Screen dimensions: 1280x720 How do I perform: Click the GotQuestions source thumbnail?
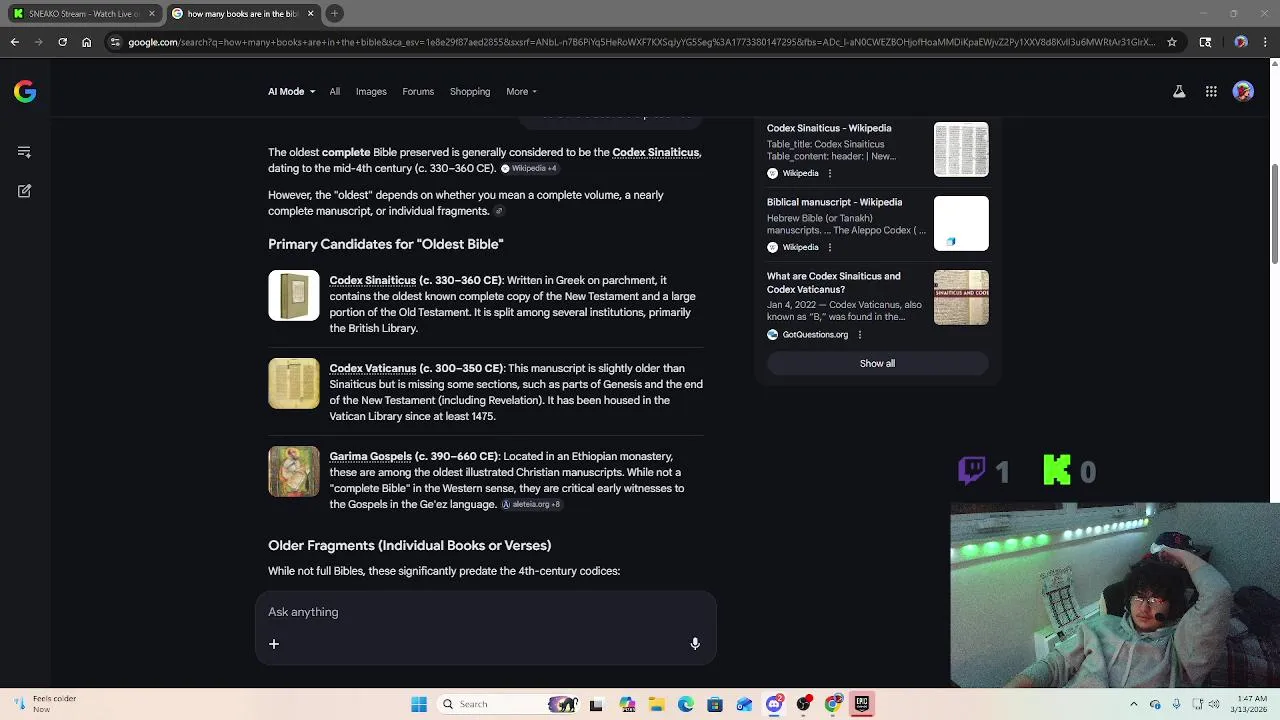coord(961,297)
